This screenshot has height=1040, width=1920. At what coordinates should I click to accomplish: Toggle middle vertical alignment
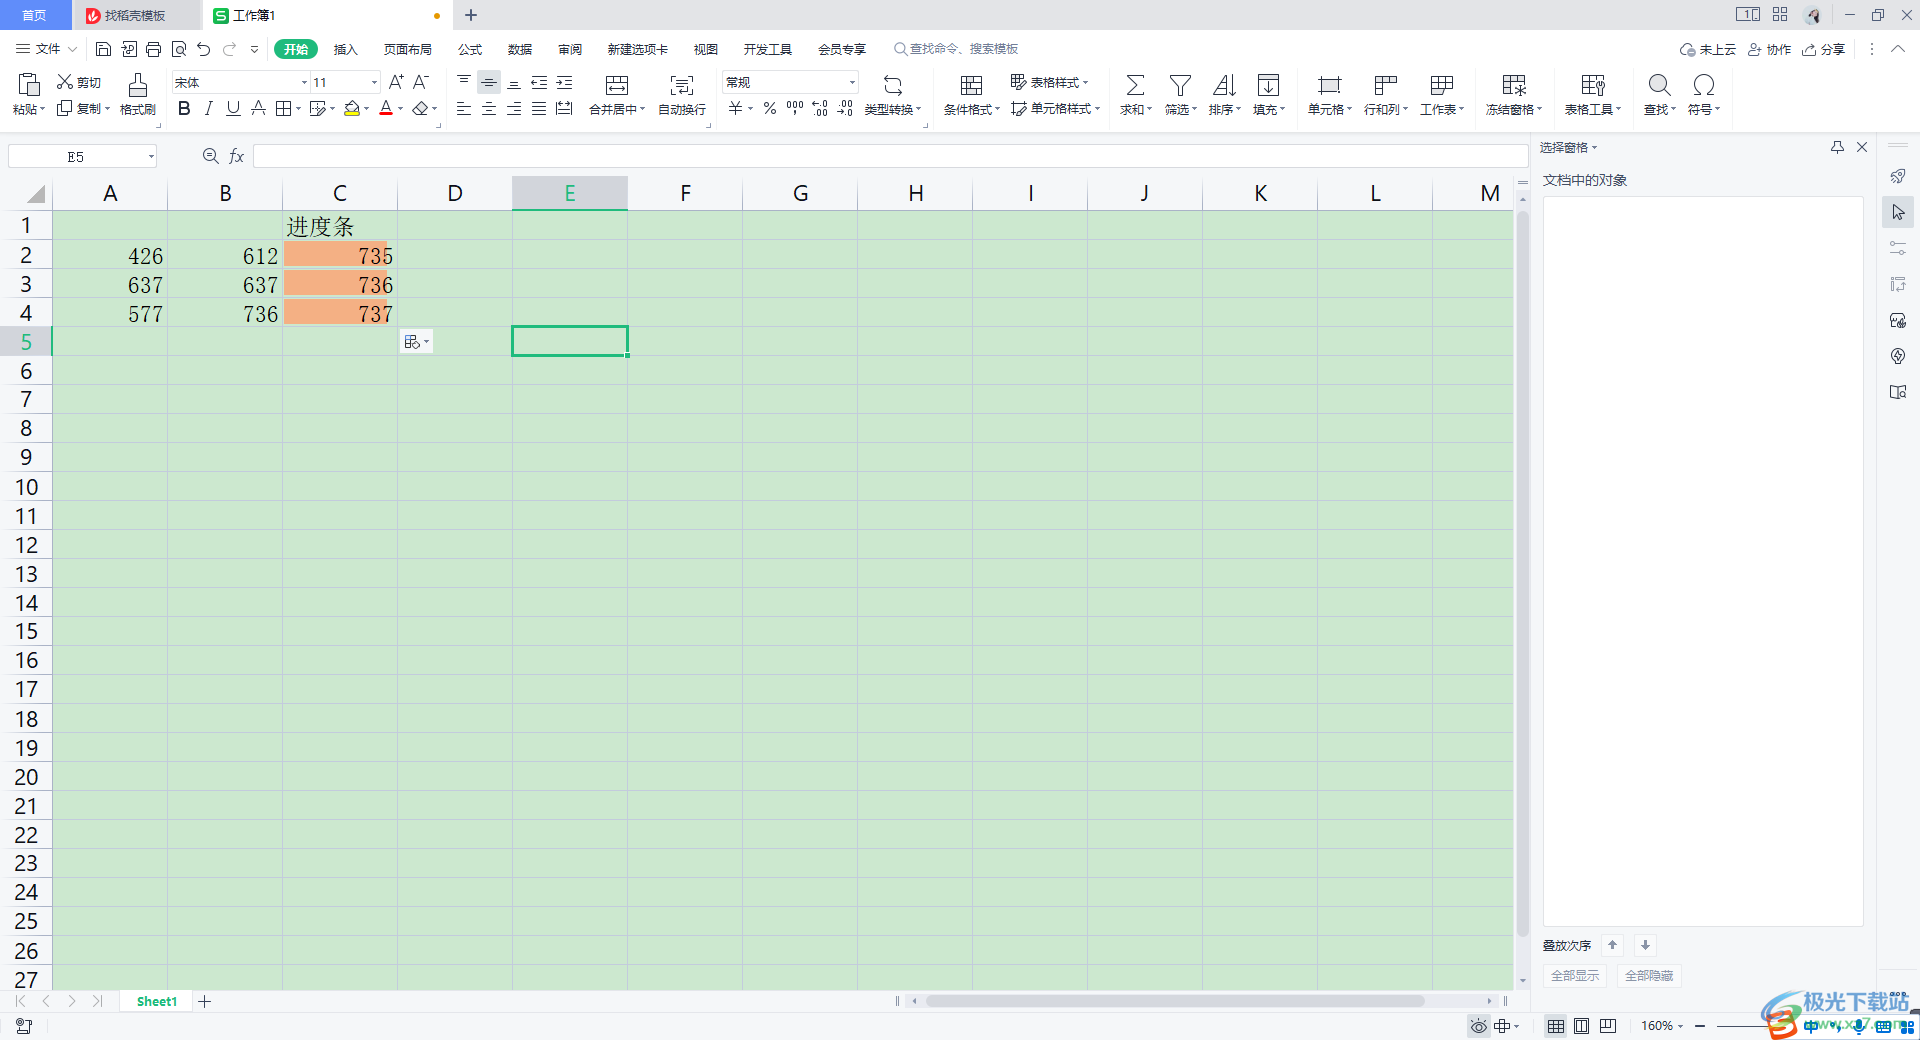tap(489, 82)
